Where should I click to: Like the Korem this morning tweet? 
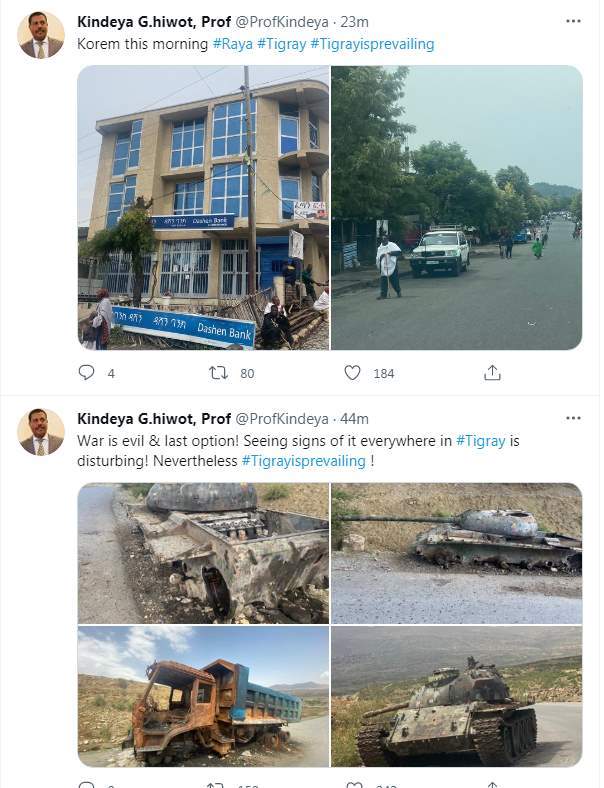click(x=352, y=373)
